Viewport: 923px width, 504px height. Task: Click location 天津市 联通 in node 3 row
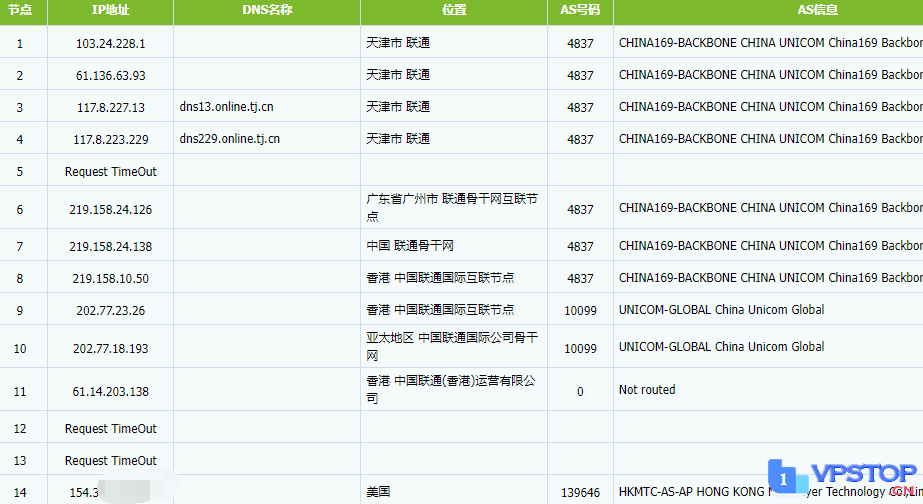(398, 107)
